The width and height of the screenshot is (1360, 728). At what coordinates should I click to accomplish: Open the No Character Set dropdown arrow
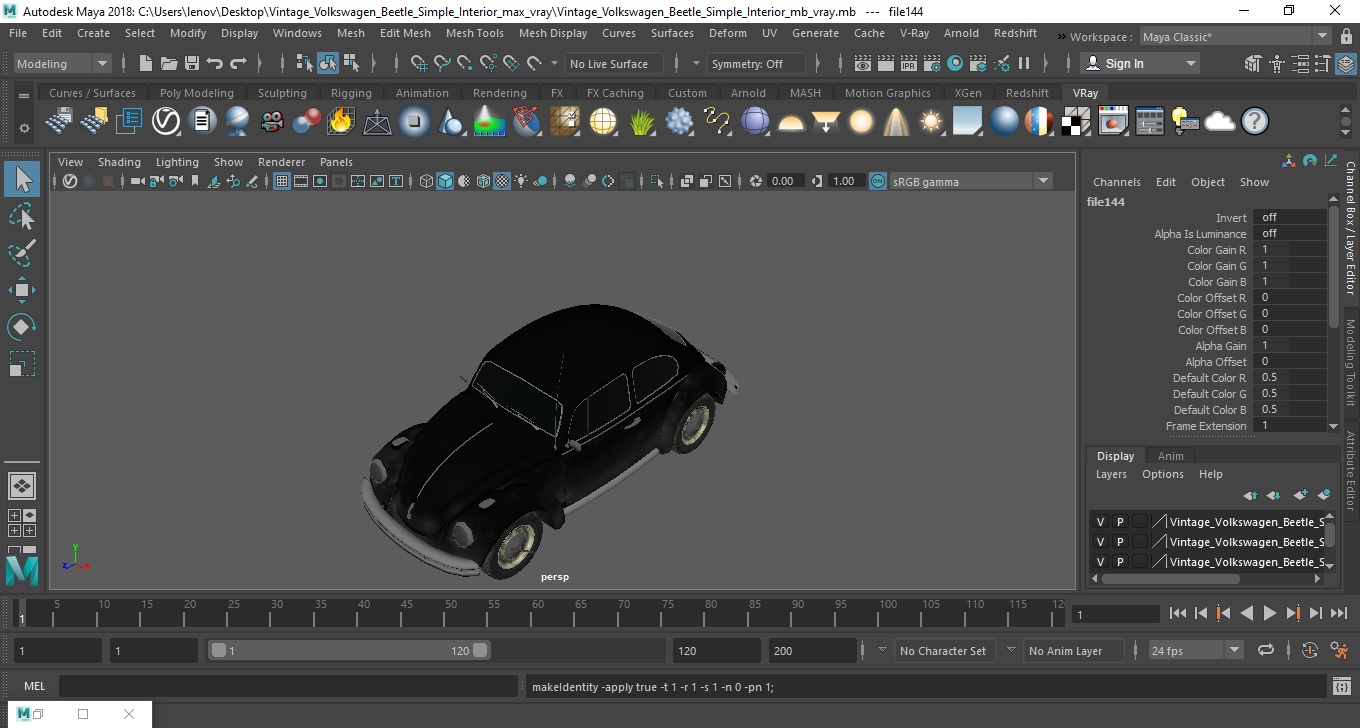click(881, 650)
